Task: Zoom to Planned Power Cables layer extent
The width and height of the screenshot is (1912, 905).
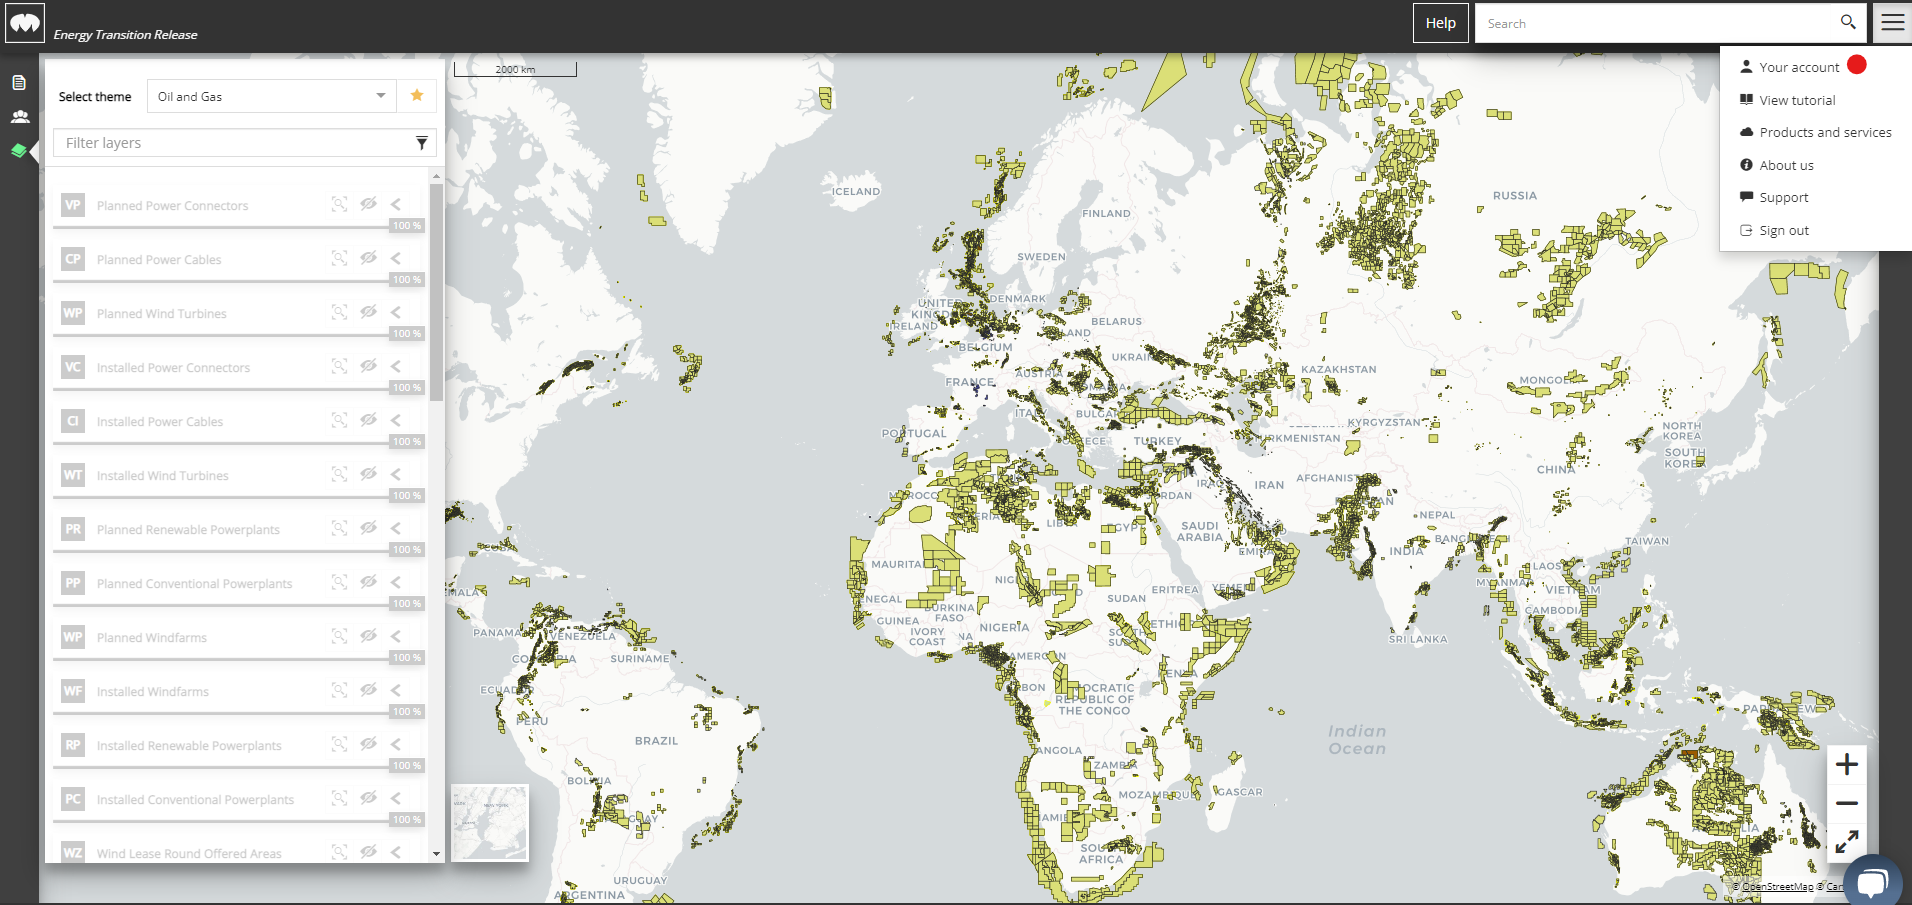Action: point(340,258)
